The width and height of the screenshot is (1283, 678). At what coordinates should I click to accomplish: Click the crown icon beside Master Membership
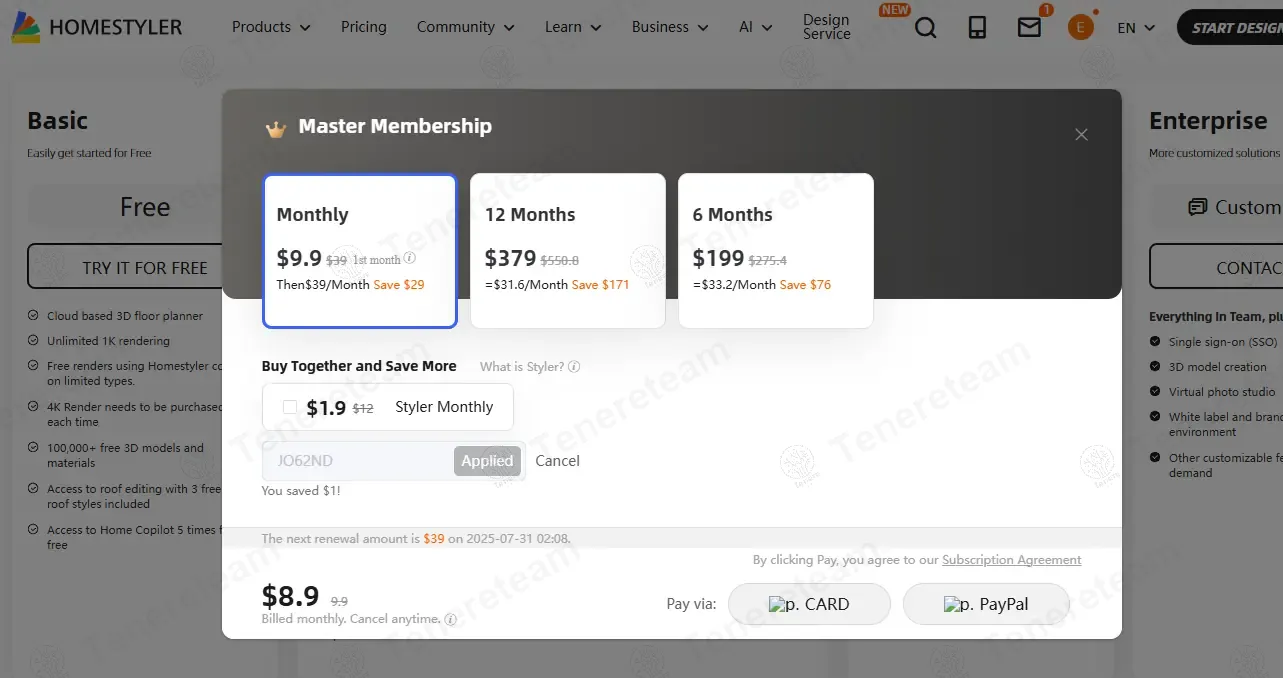coord(276,126)
